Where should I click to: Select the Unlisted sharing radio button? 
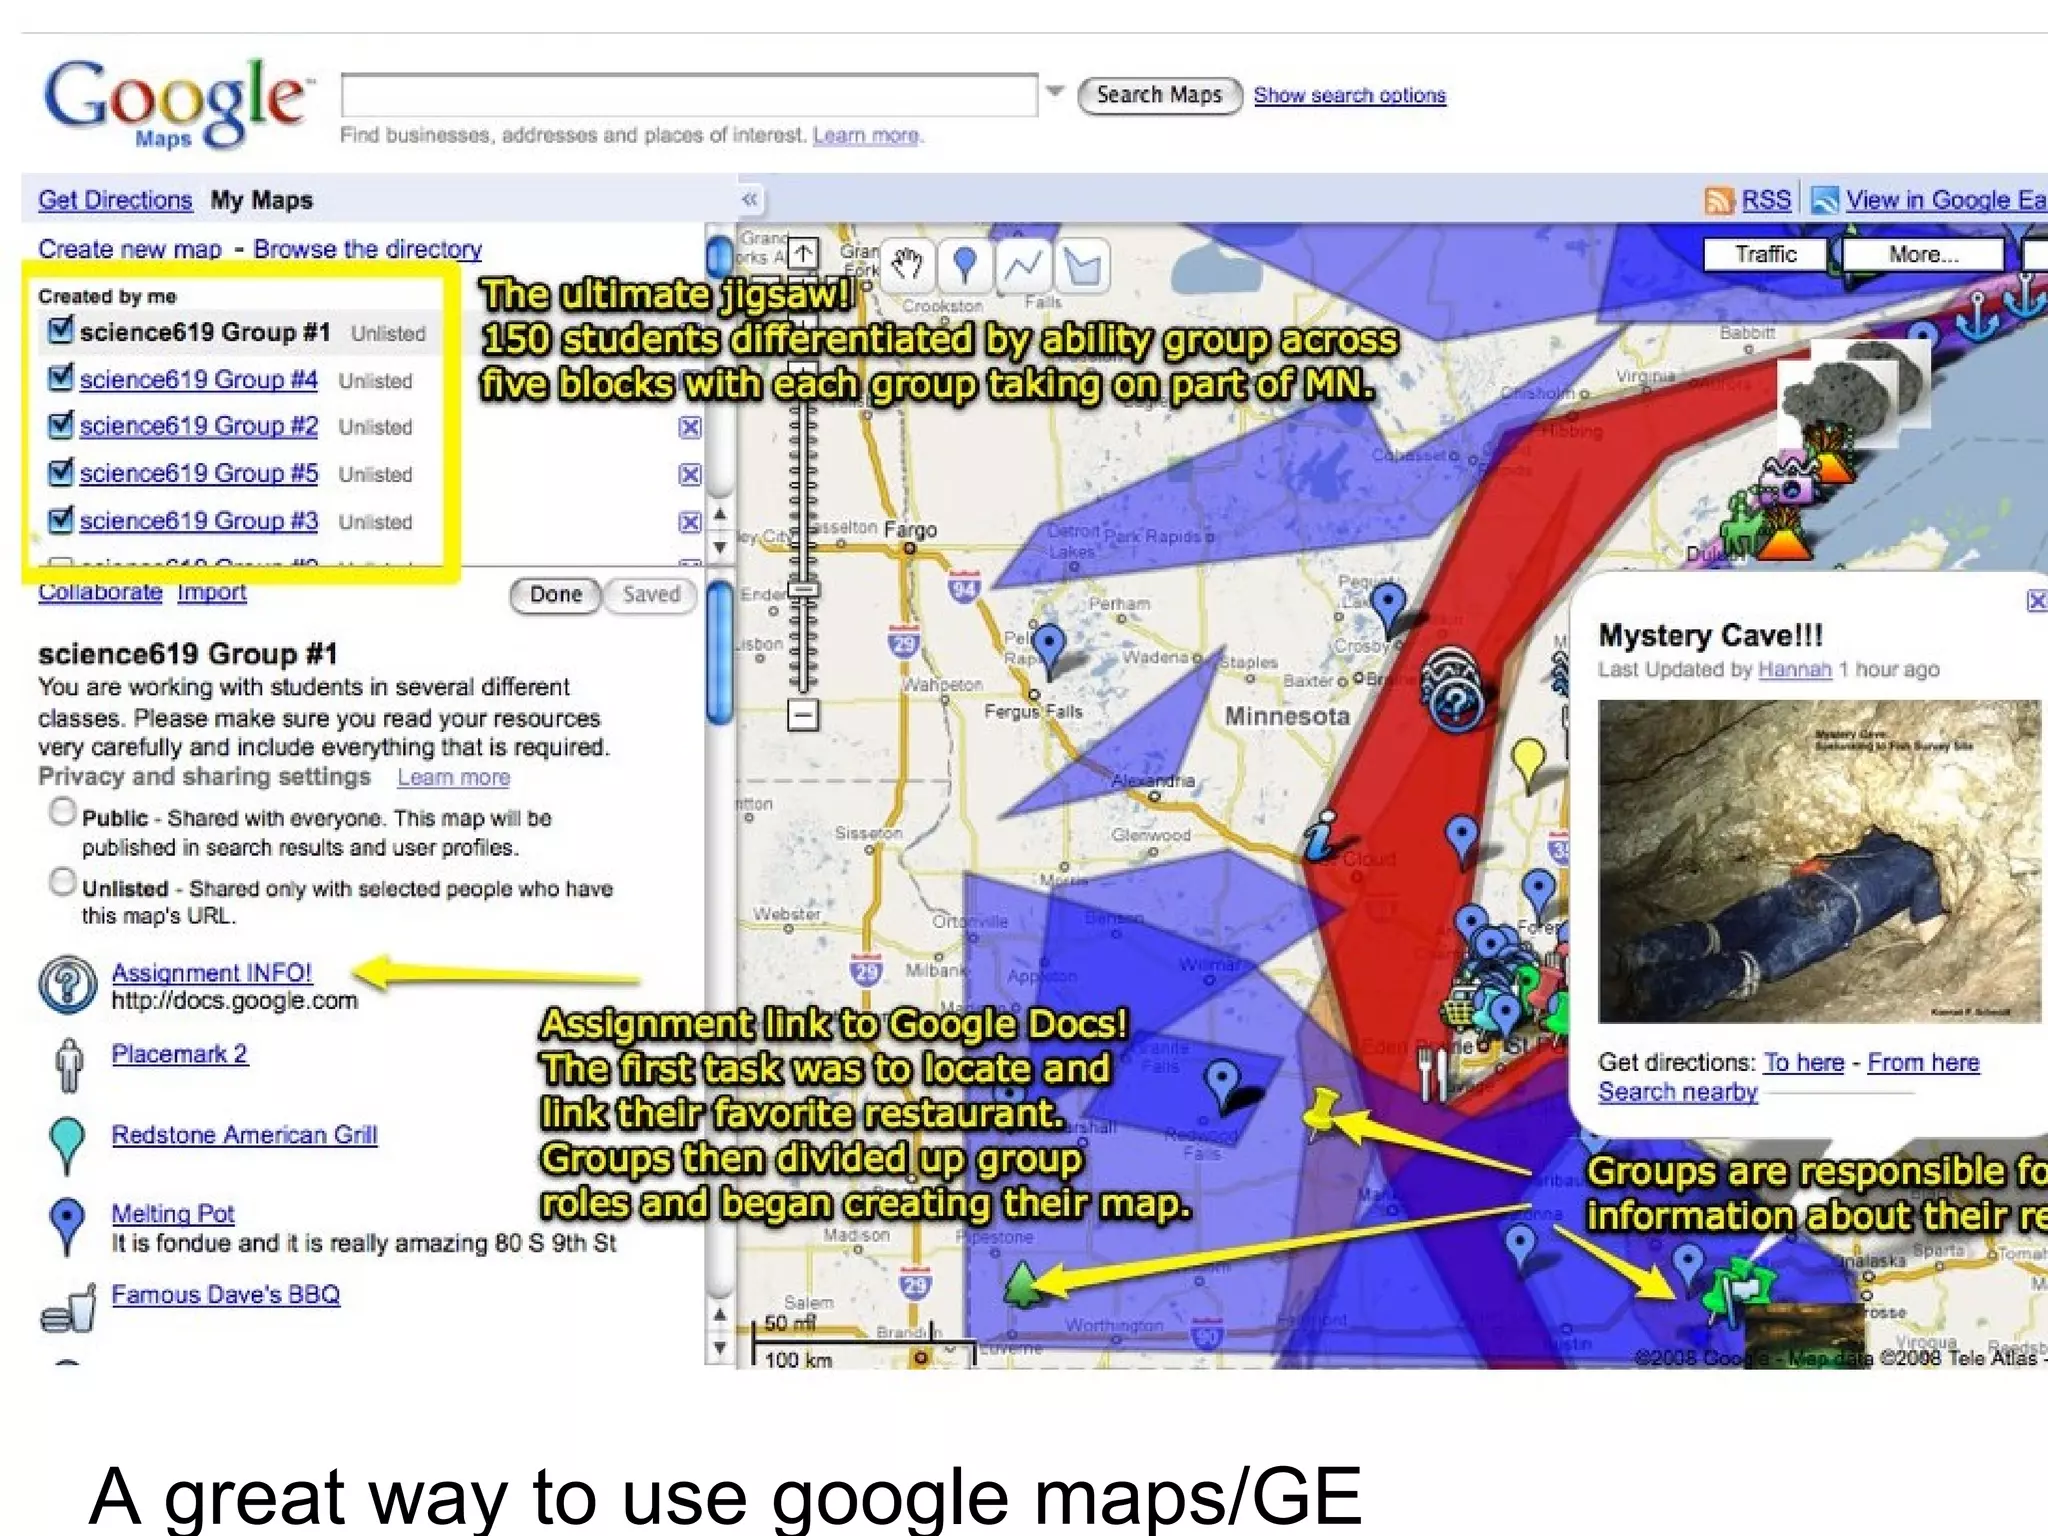[x=62, y=881]
